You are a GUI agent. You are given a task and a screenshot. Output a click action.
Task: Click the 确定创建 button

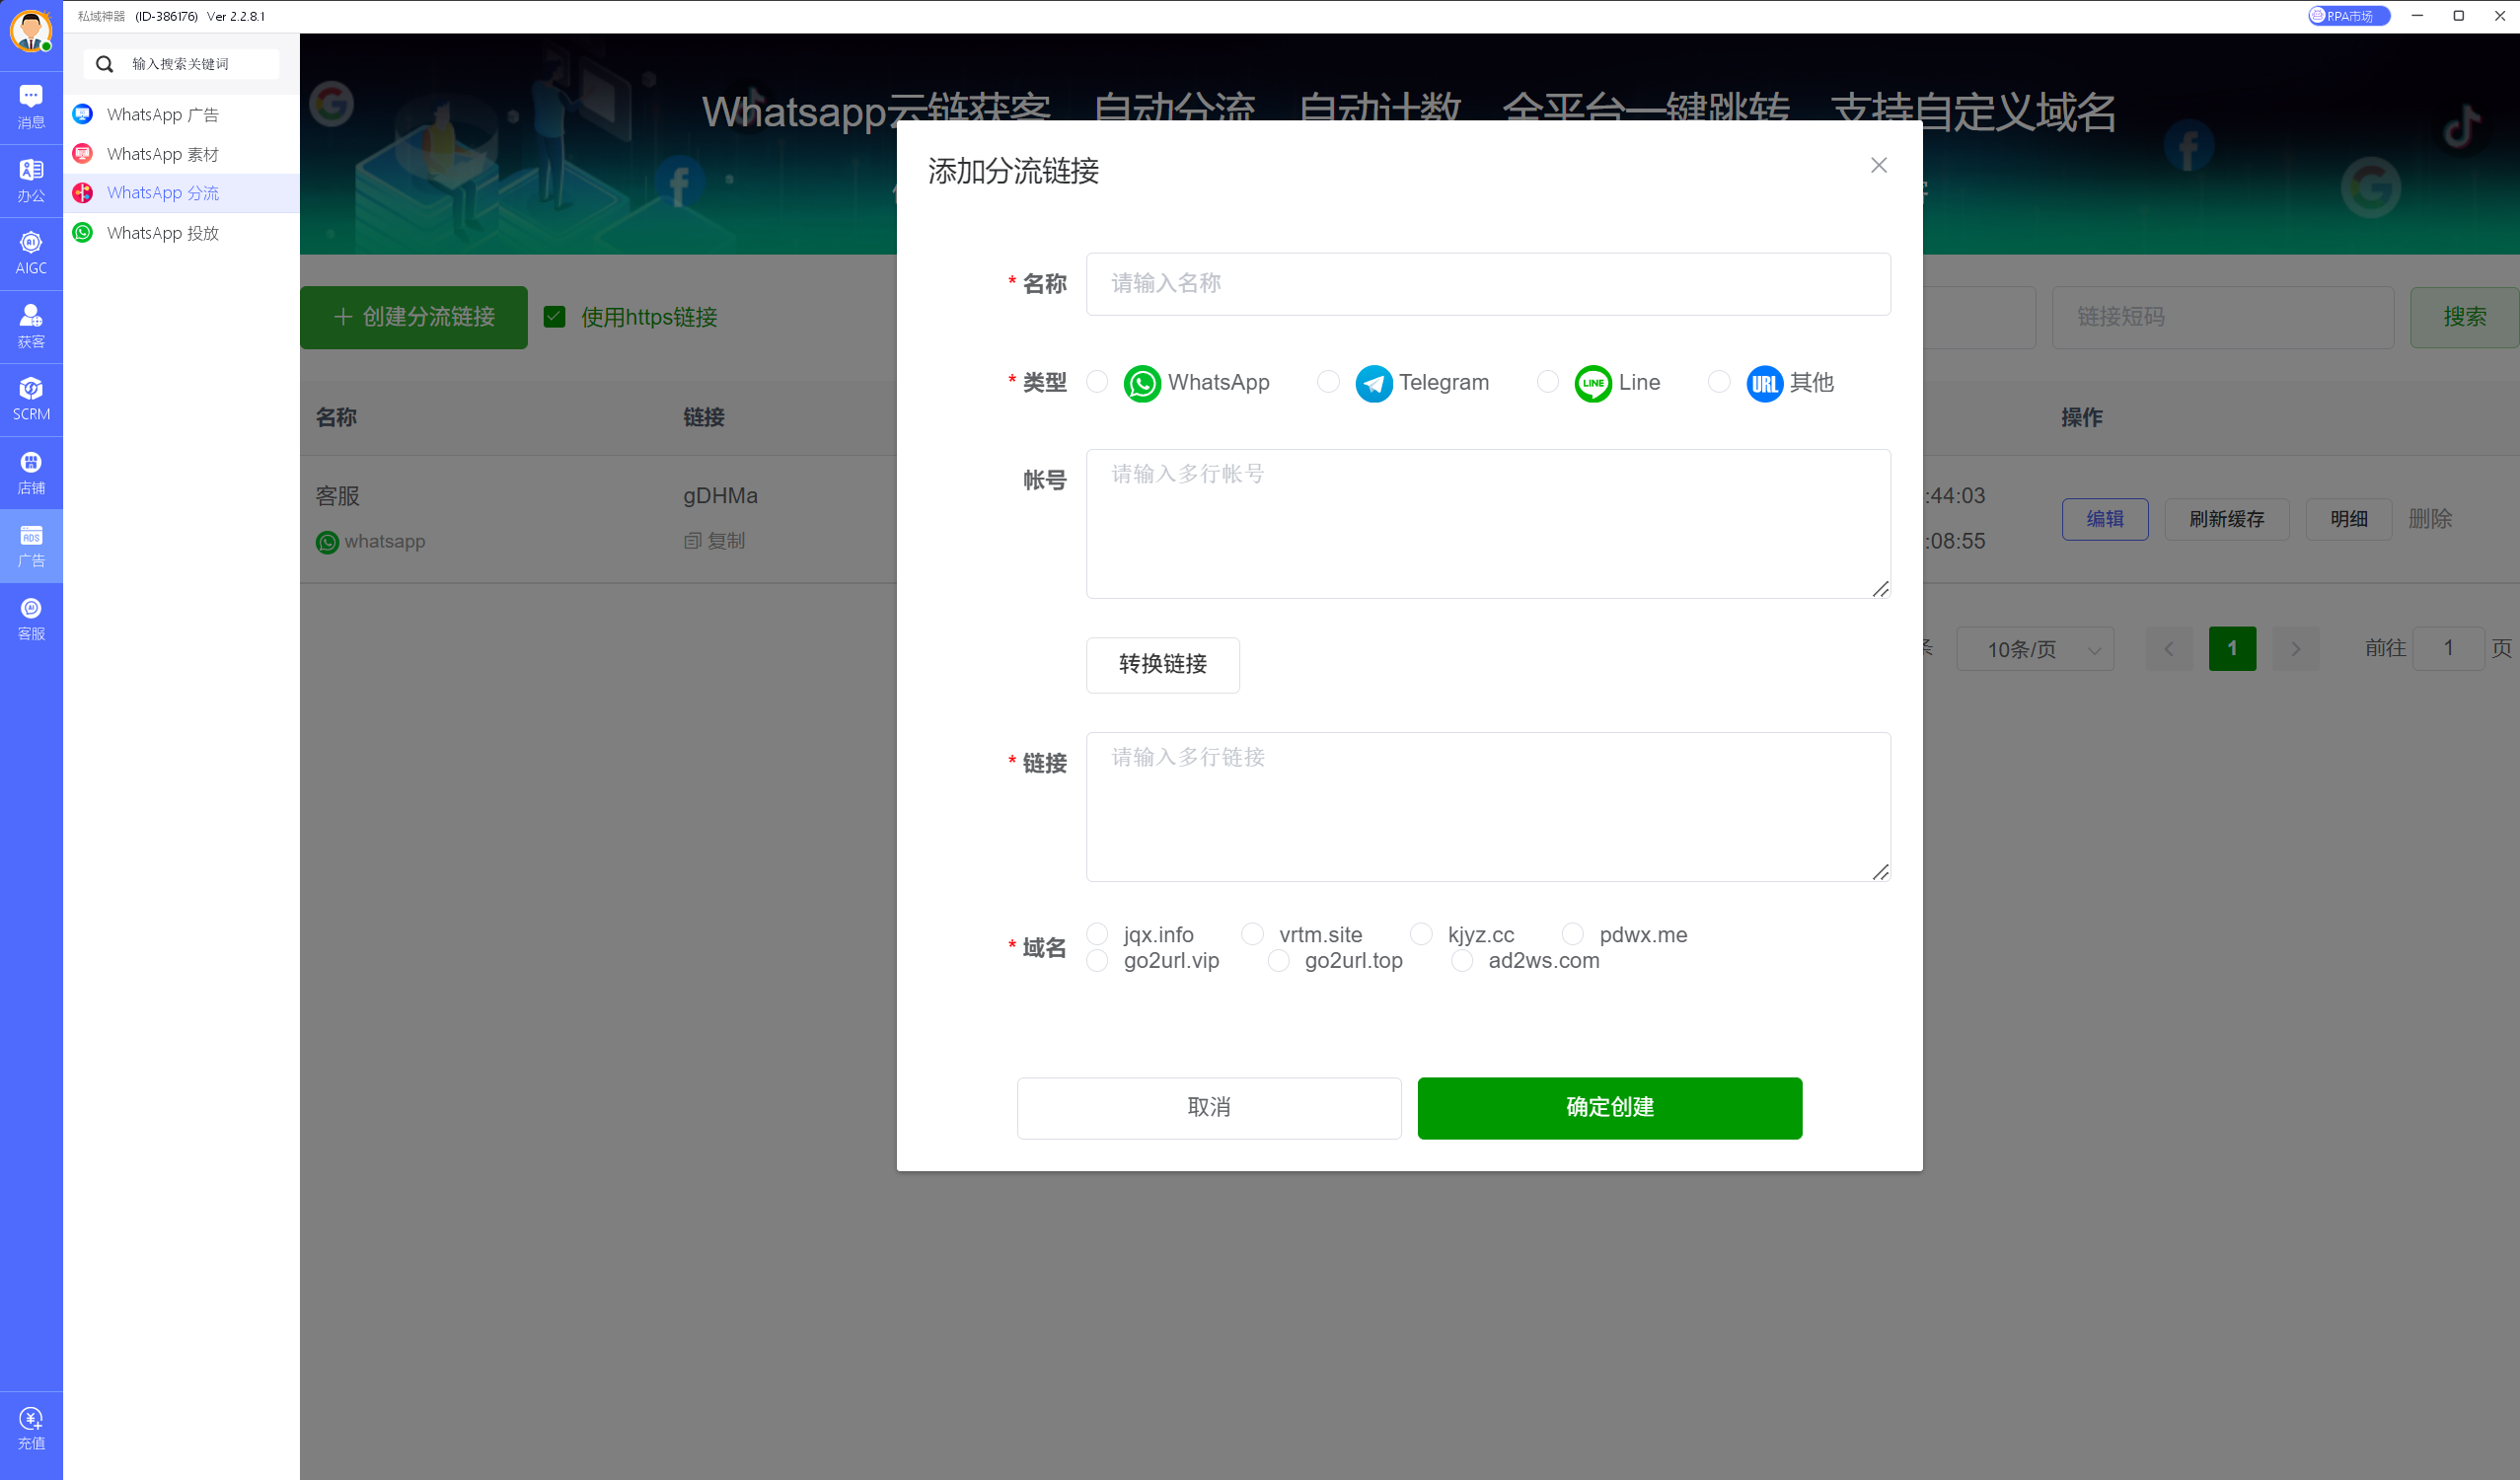[x=1609, y=1107]
